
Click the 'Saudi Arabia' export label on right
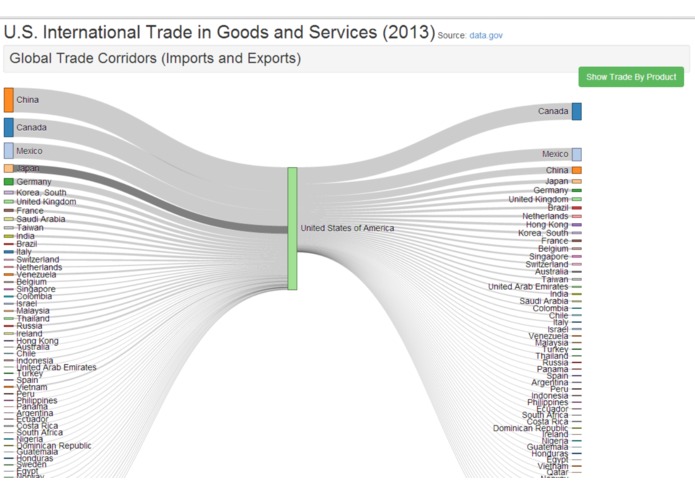click(x=544, y=301)
